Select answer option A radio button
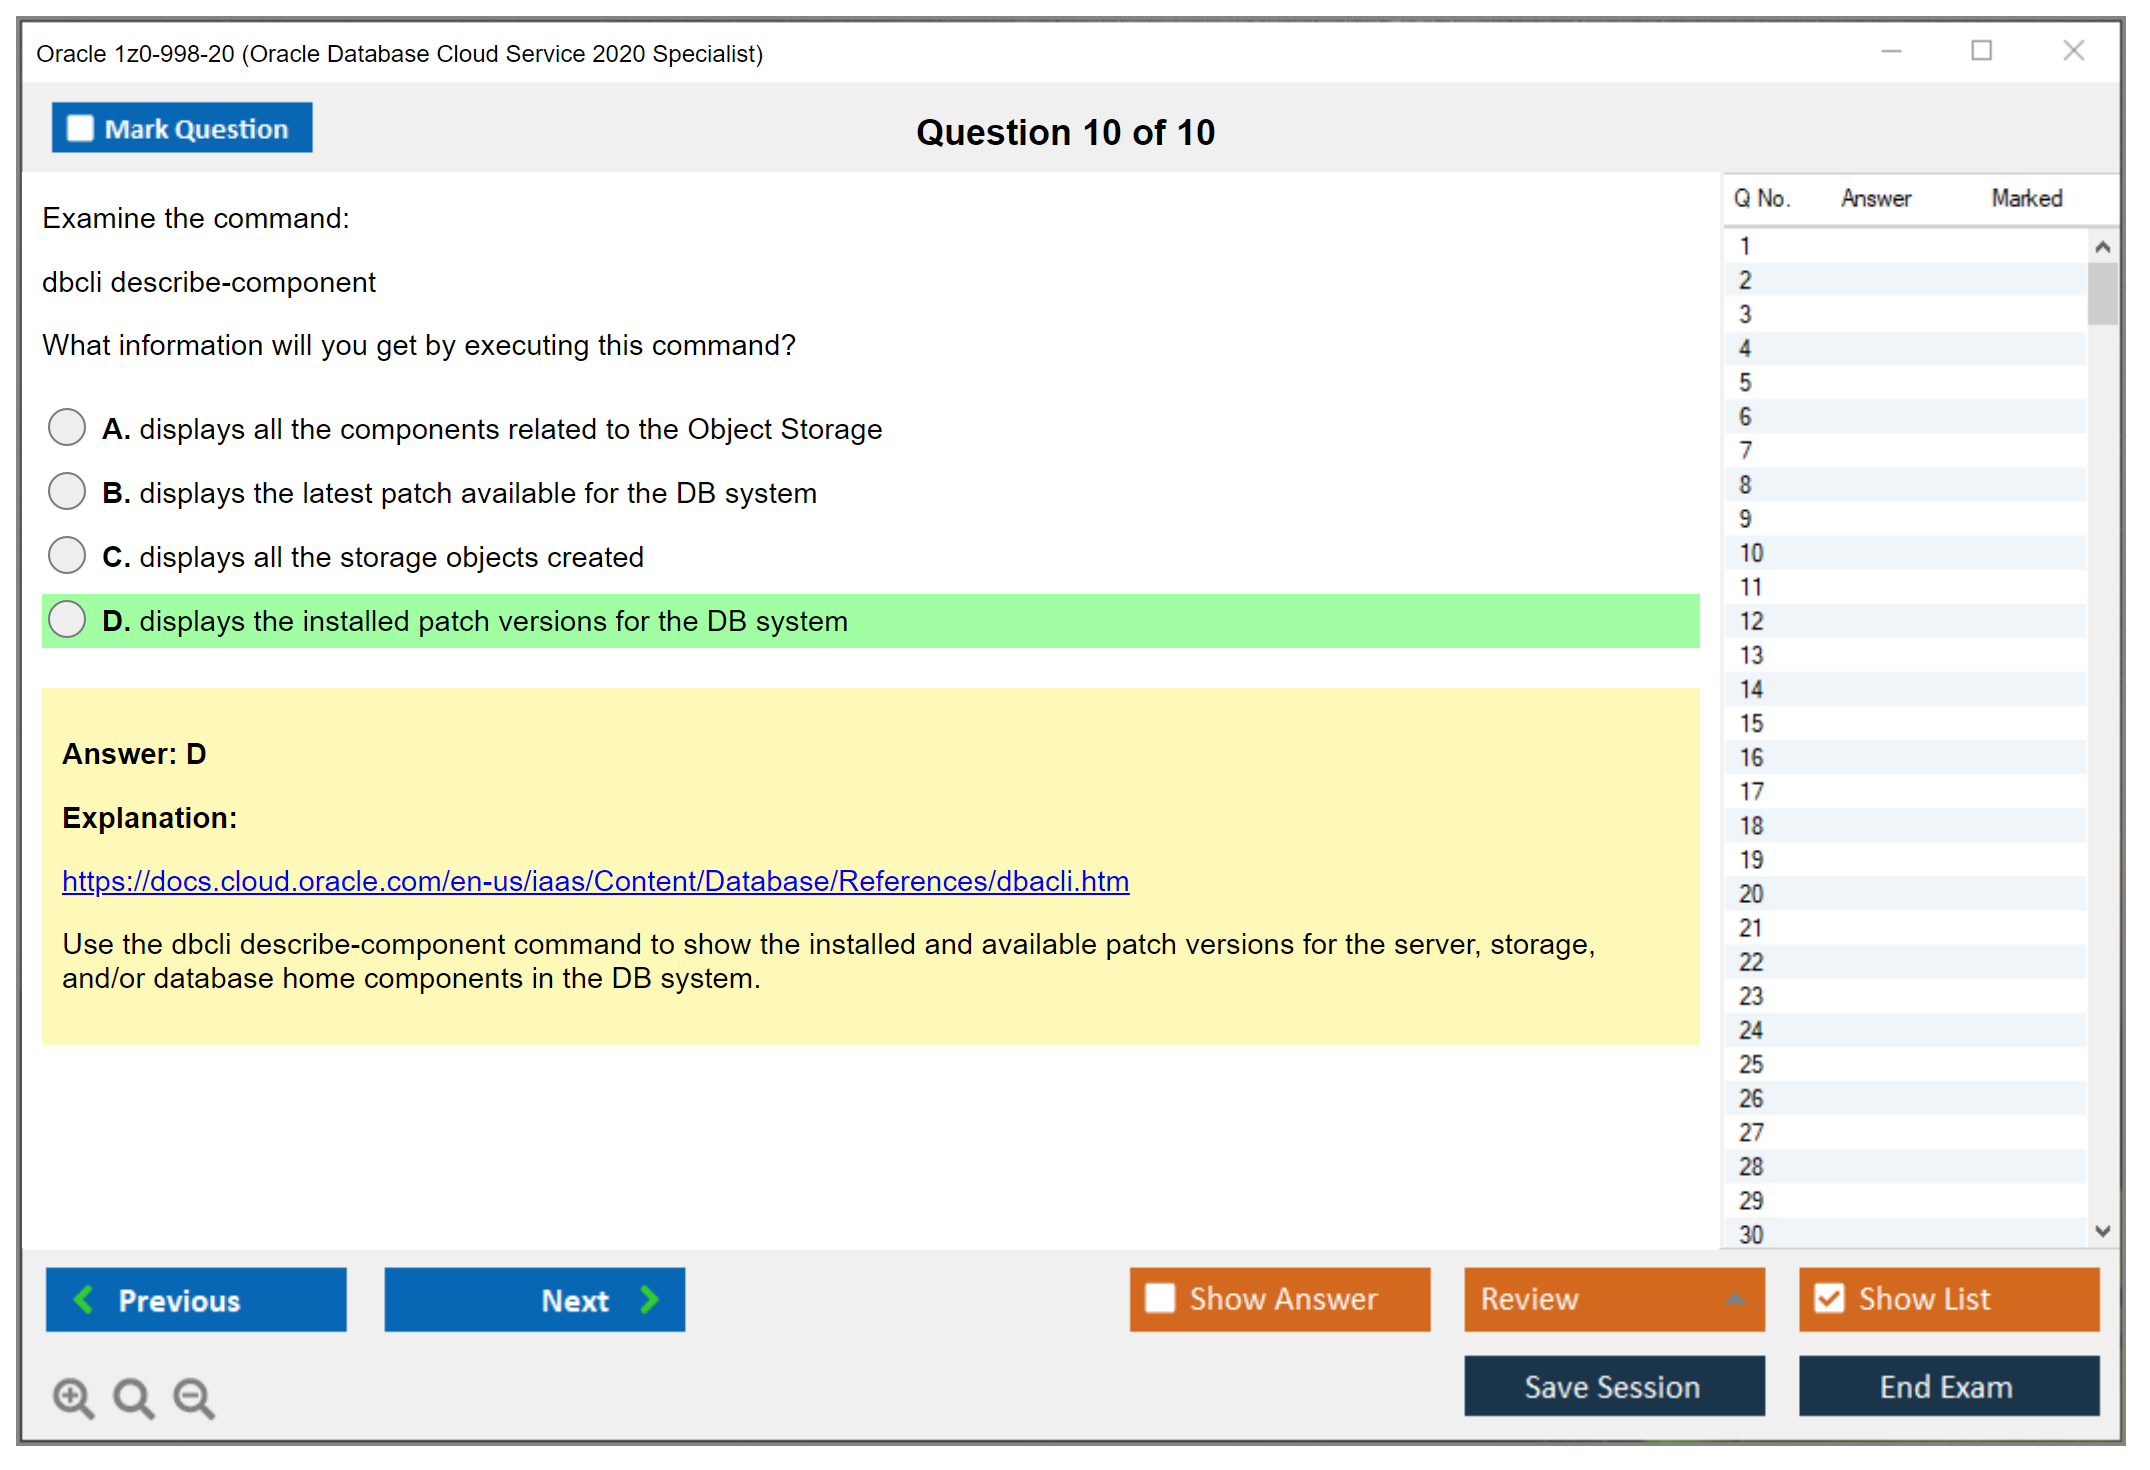The image size is (2150, 1470). point(67,427)
